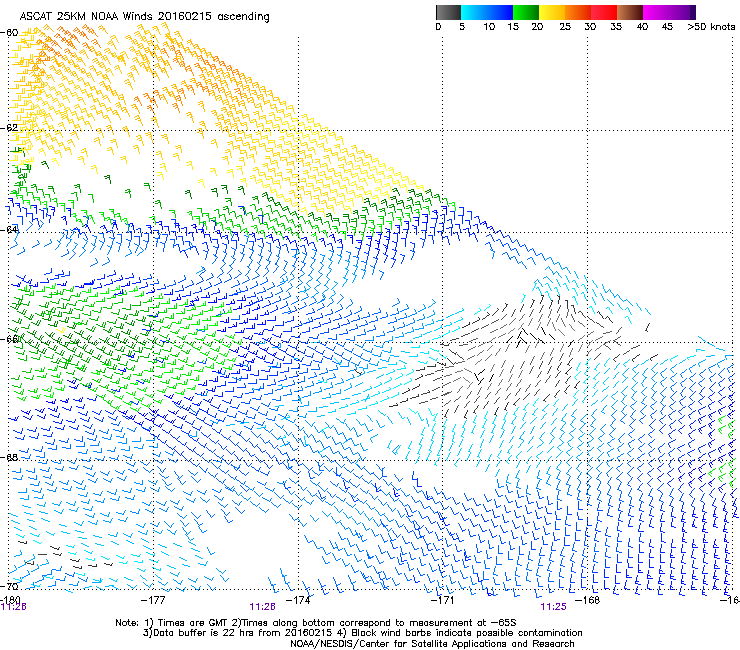The width and height of the screenshot is (740, 650).
Task: Click the '-60' latitude axis label
Action: (x=9, y=33)
